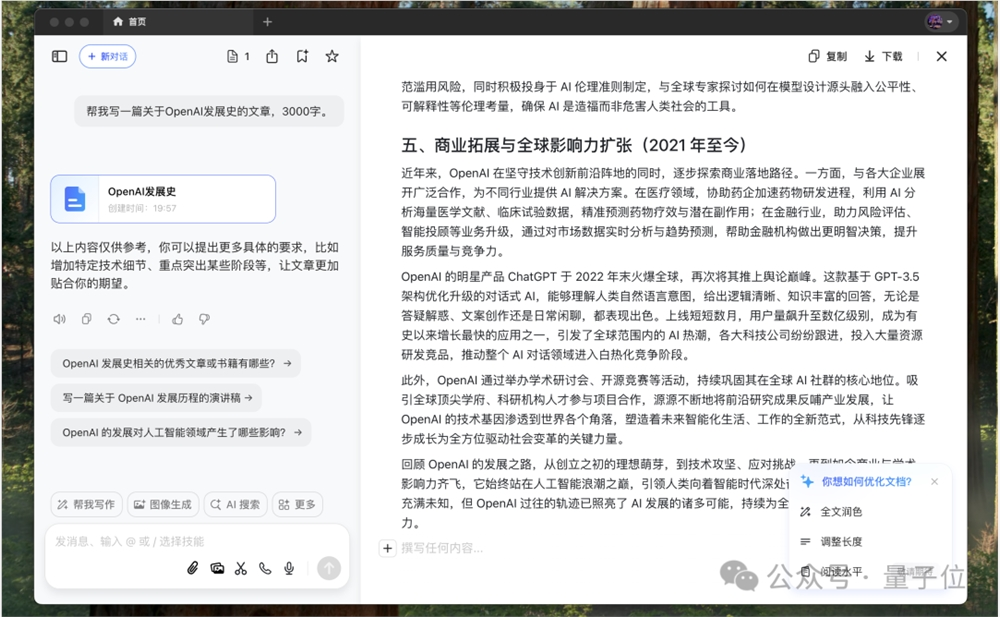Open the OpenAI发展史 document card
This screenshot has width=1000, height=617.
click(163, 199)
